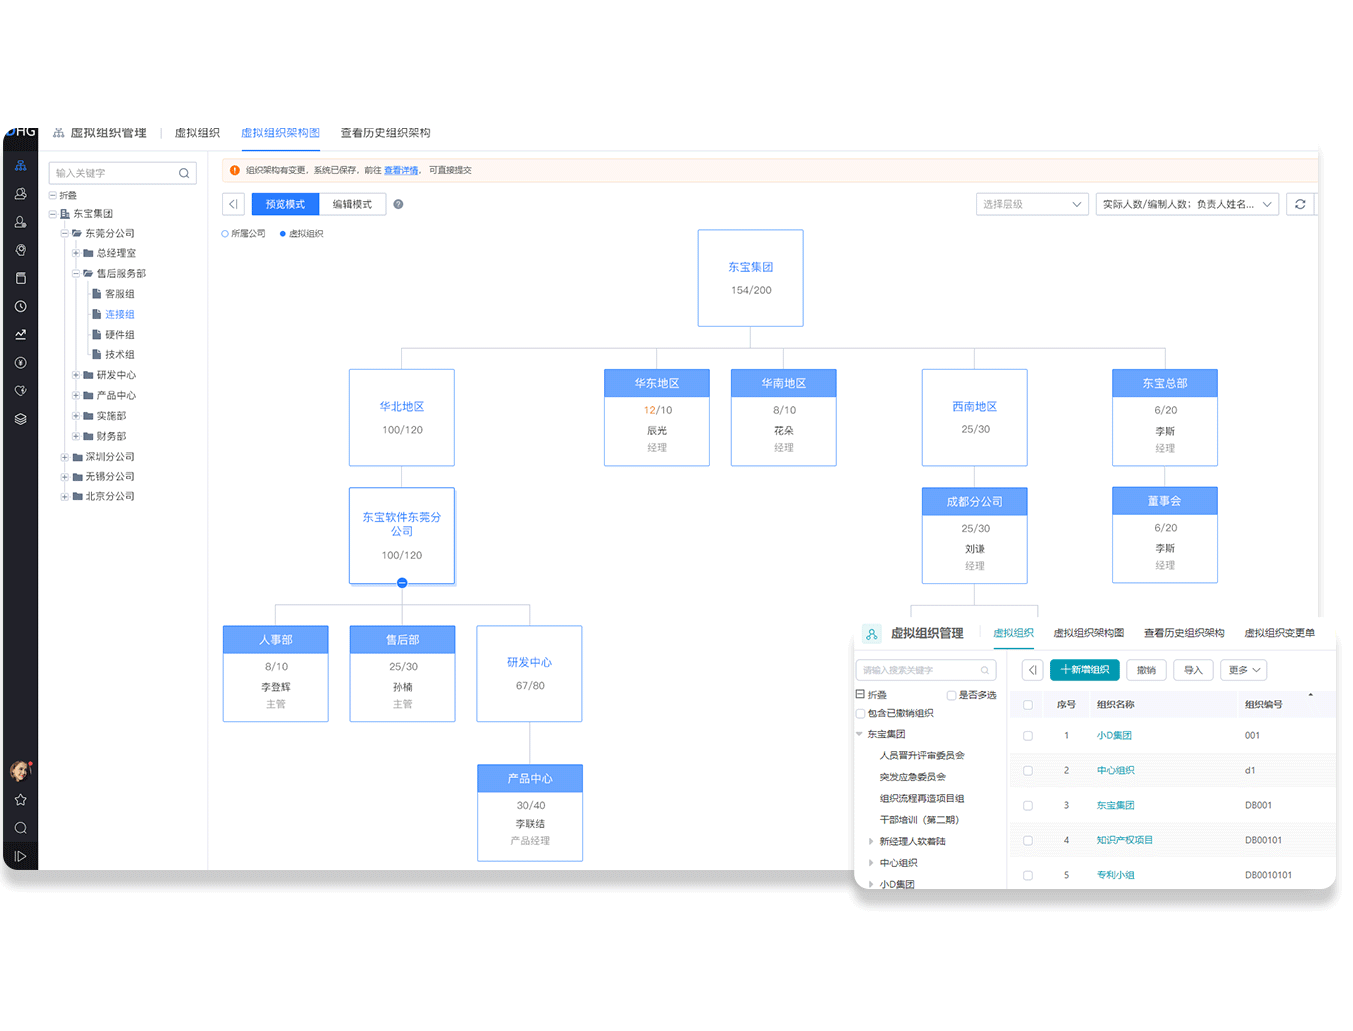Open the 选择层级 dropdown
Image resolution: width=1353 pixels, height=1031 pixels.
pos(1031,204)
